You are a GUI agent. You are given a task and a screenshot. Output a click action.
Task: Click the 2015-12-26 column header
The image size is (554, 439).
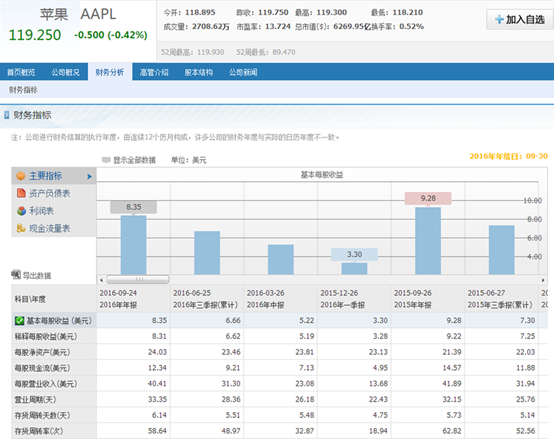pos(354,299)
